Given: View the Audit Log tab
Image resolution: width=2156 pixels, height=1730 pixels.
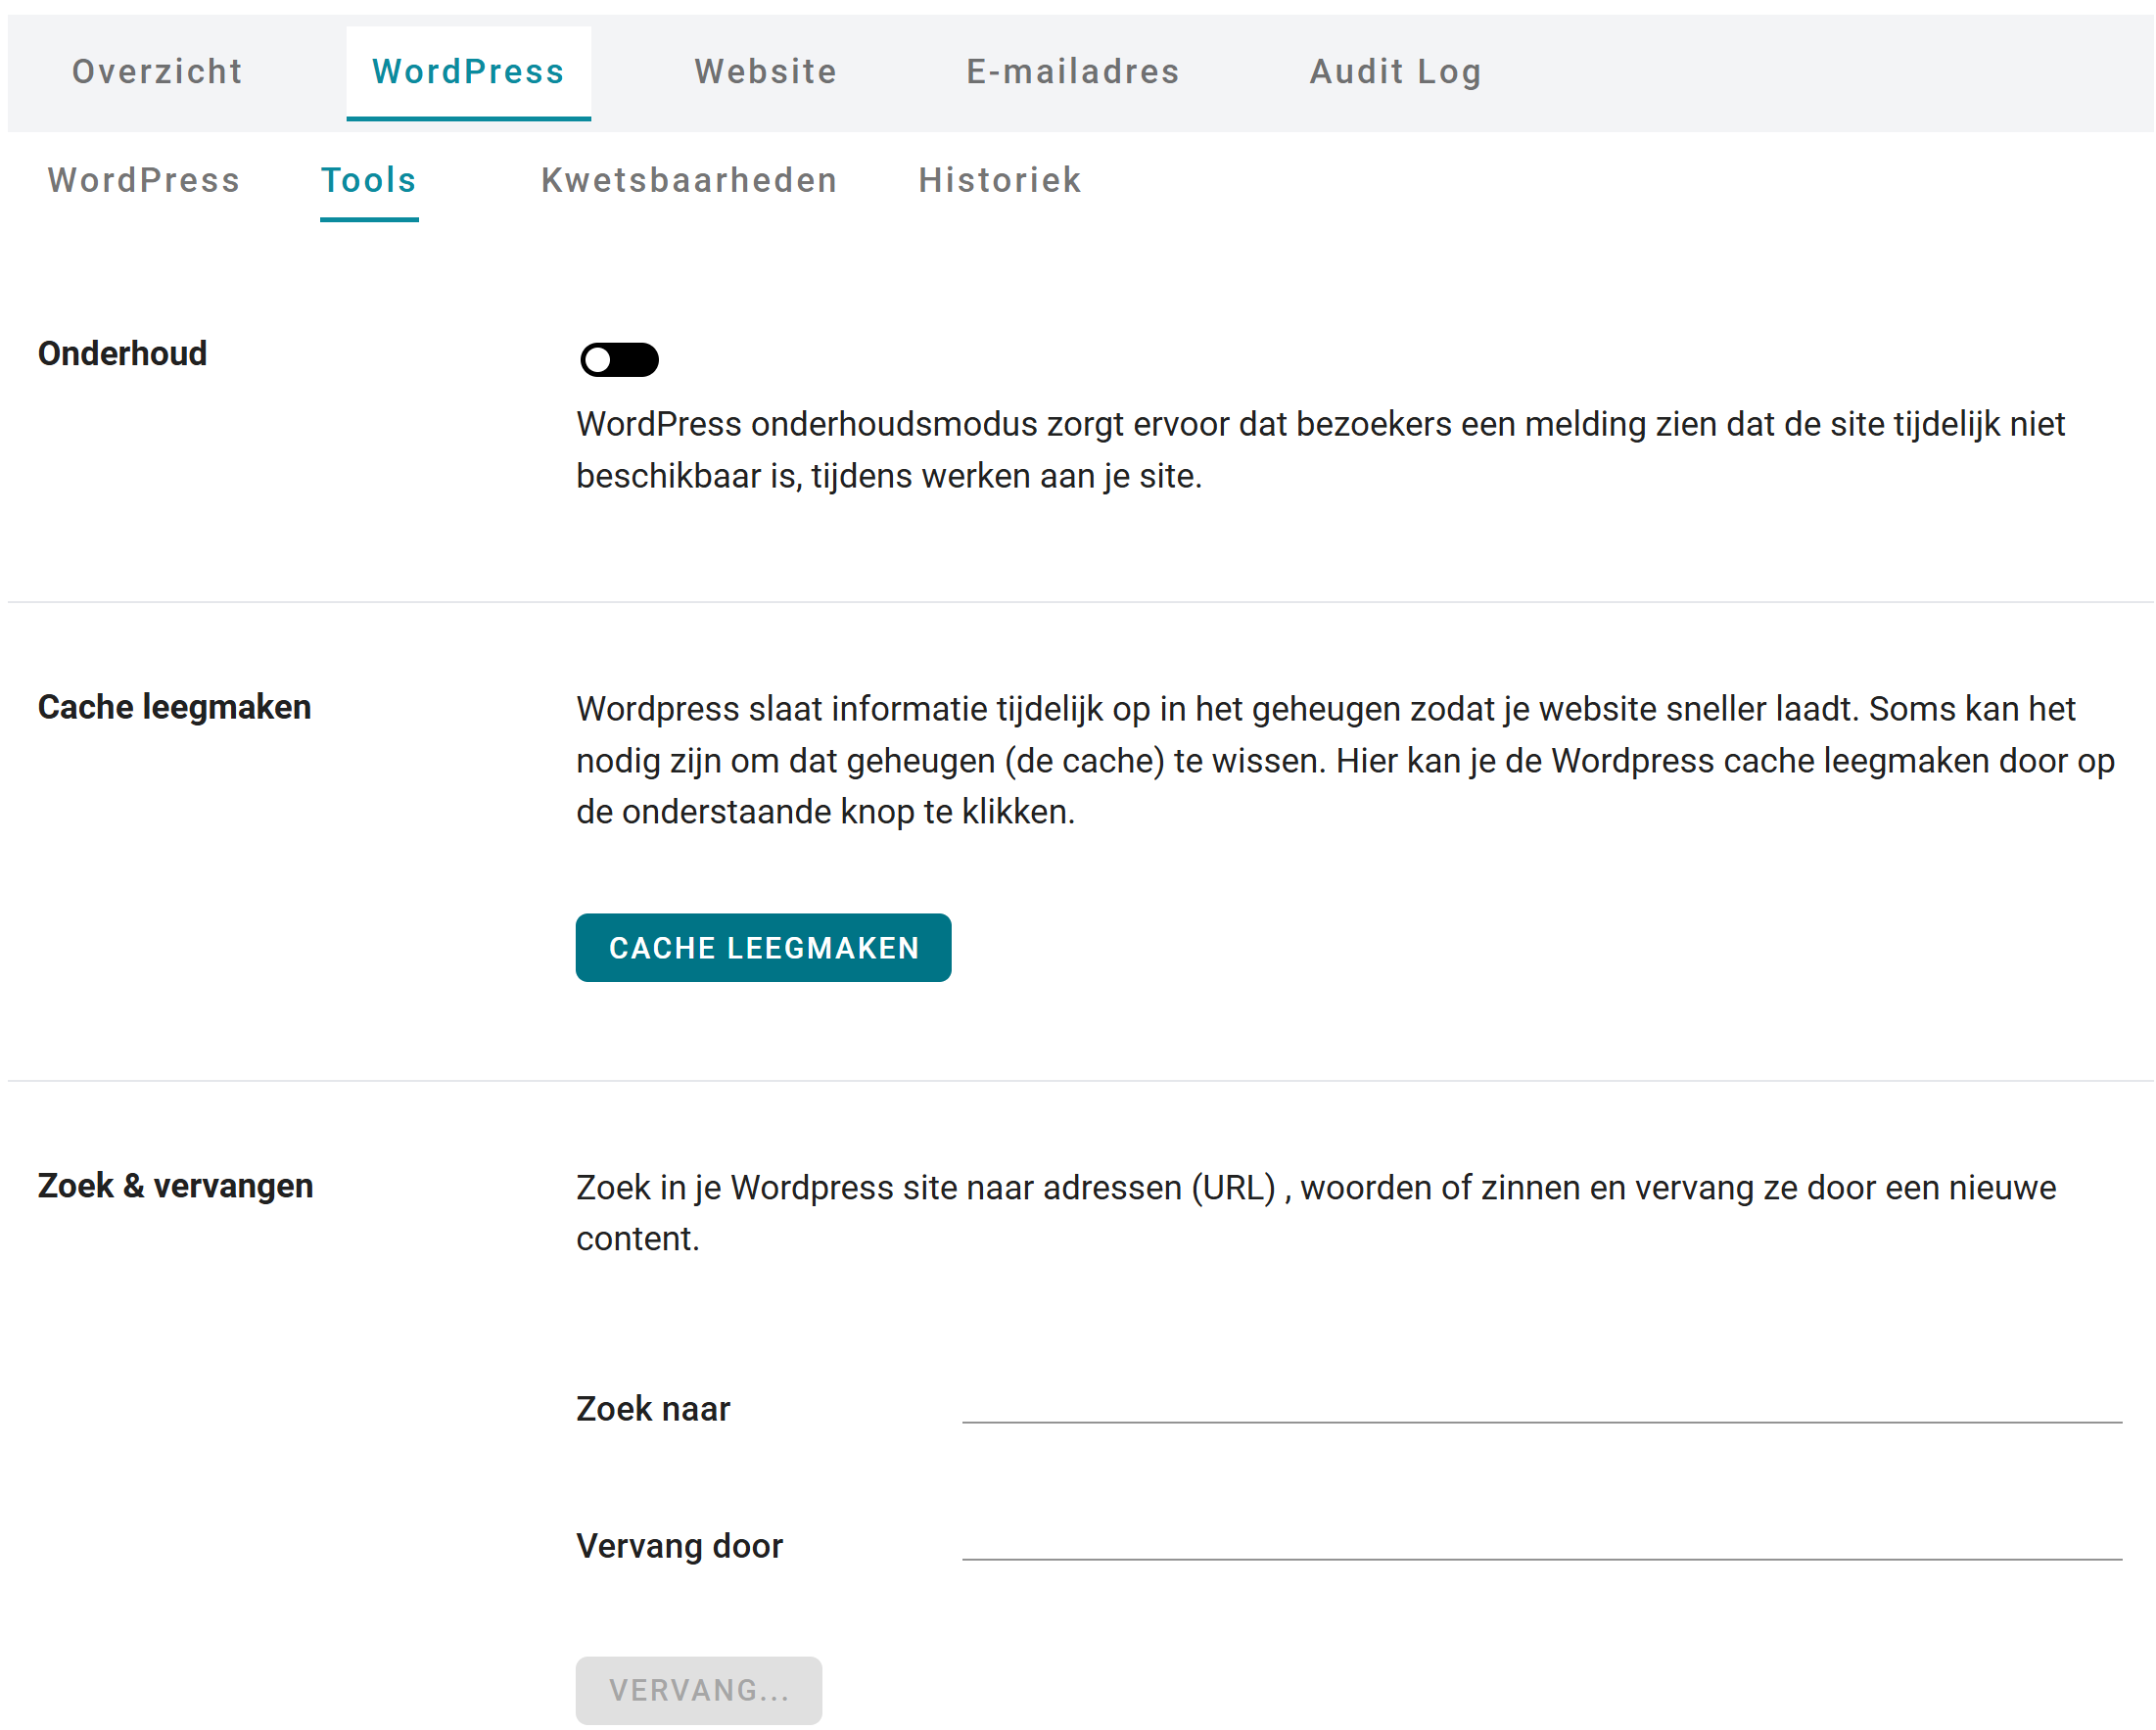Looking at the screenshot, I should [1396, 72].
